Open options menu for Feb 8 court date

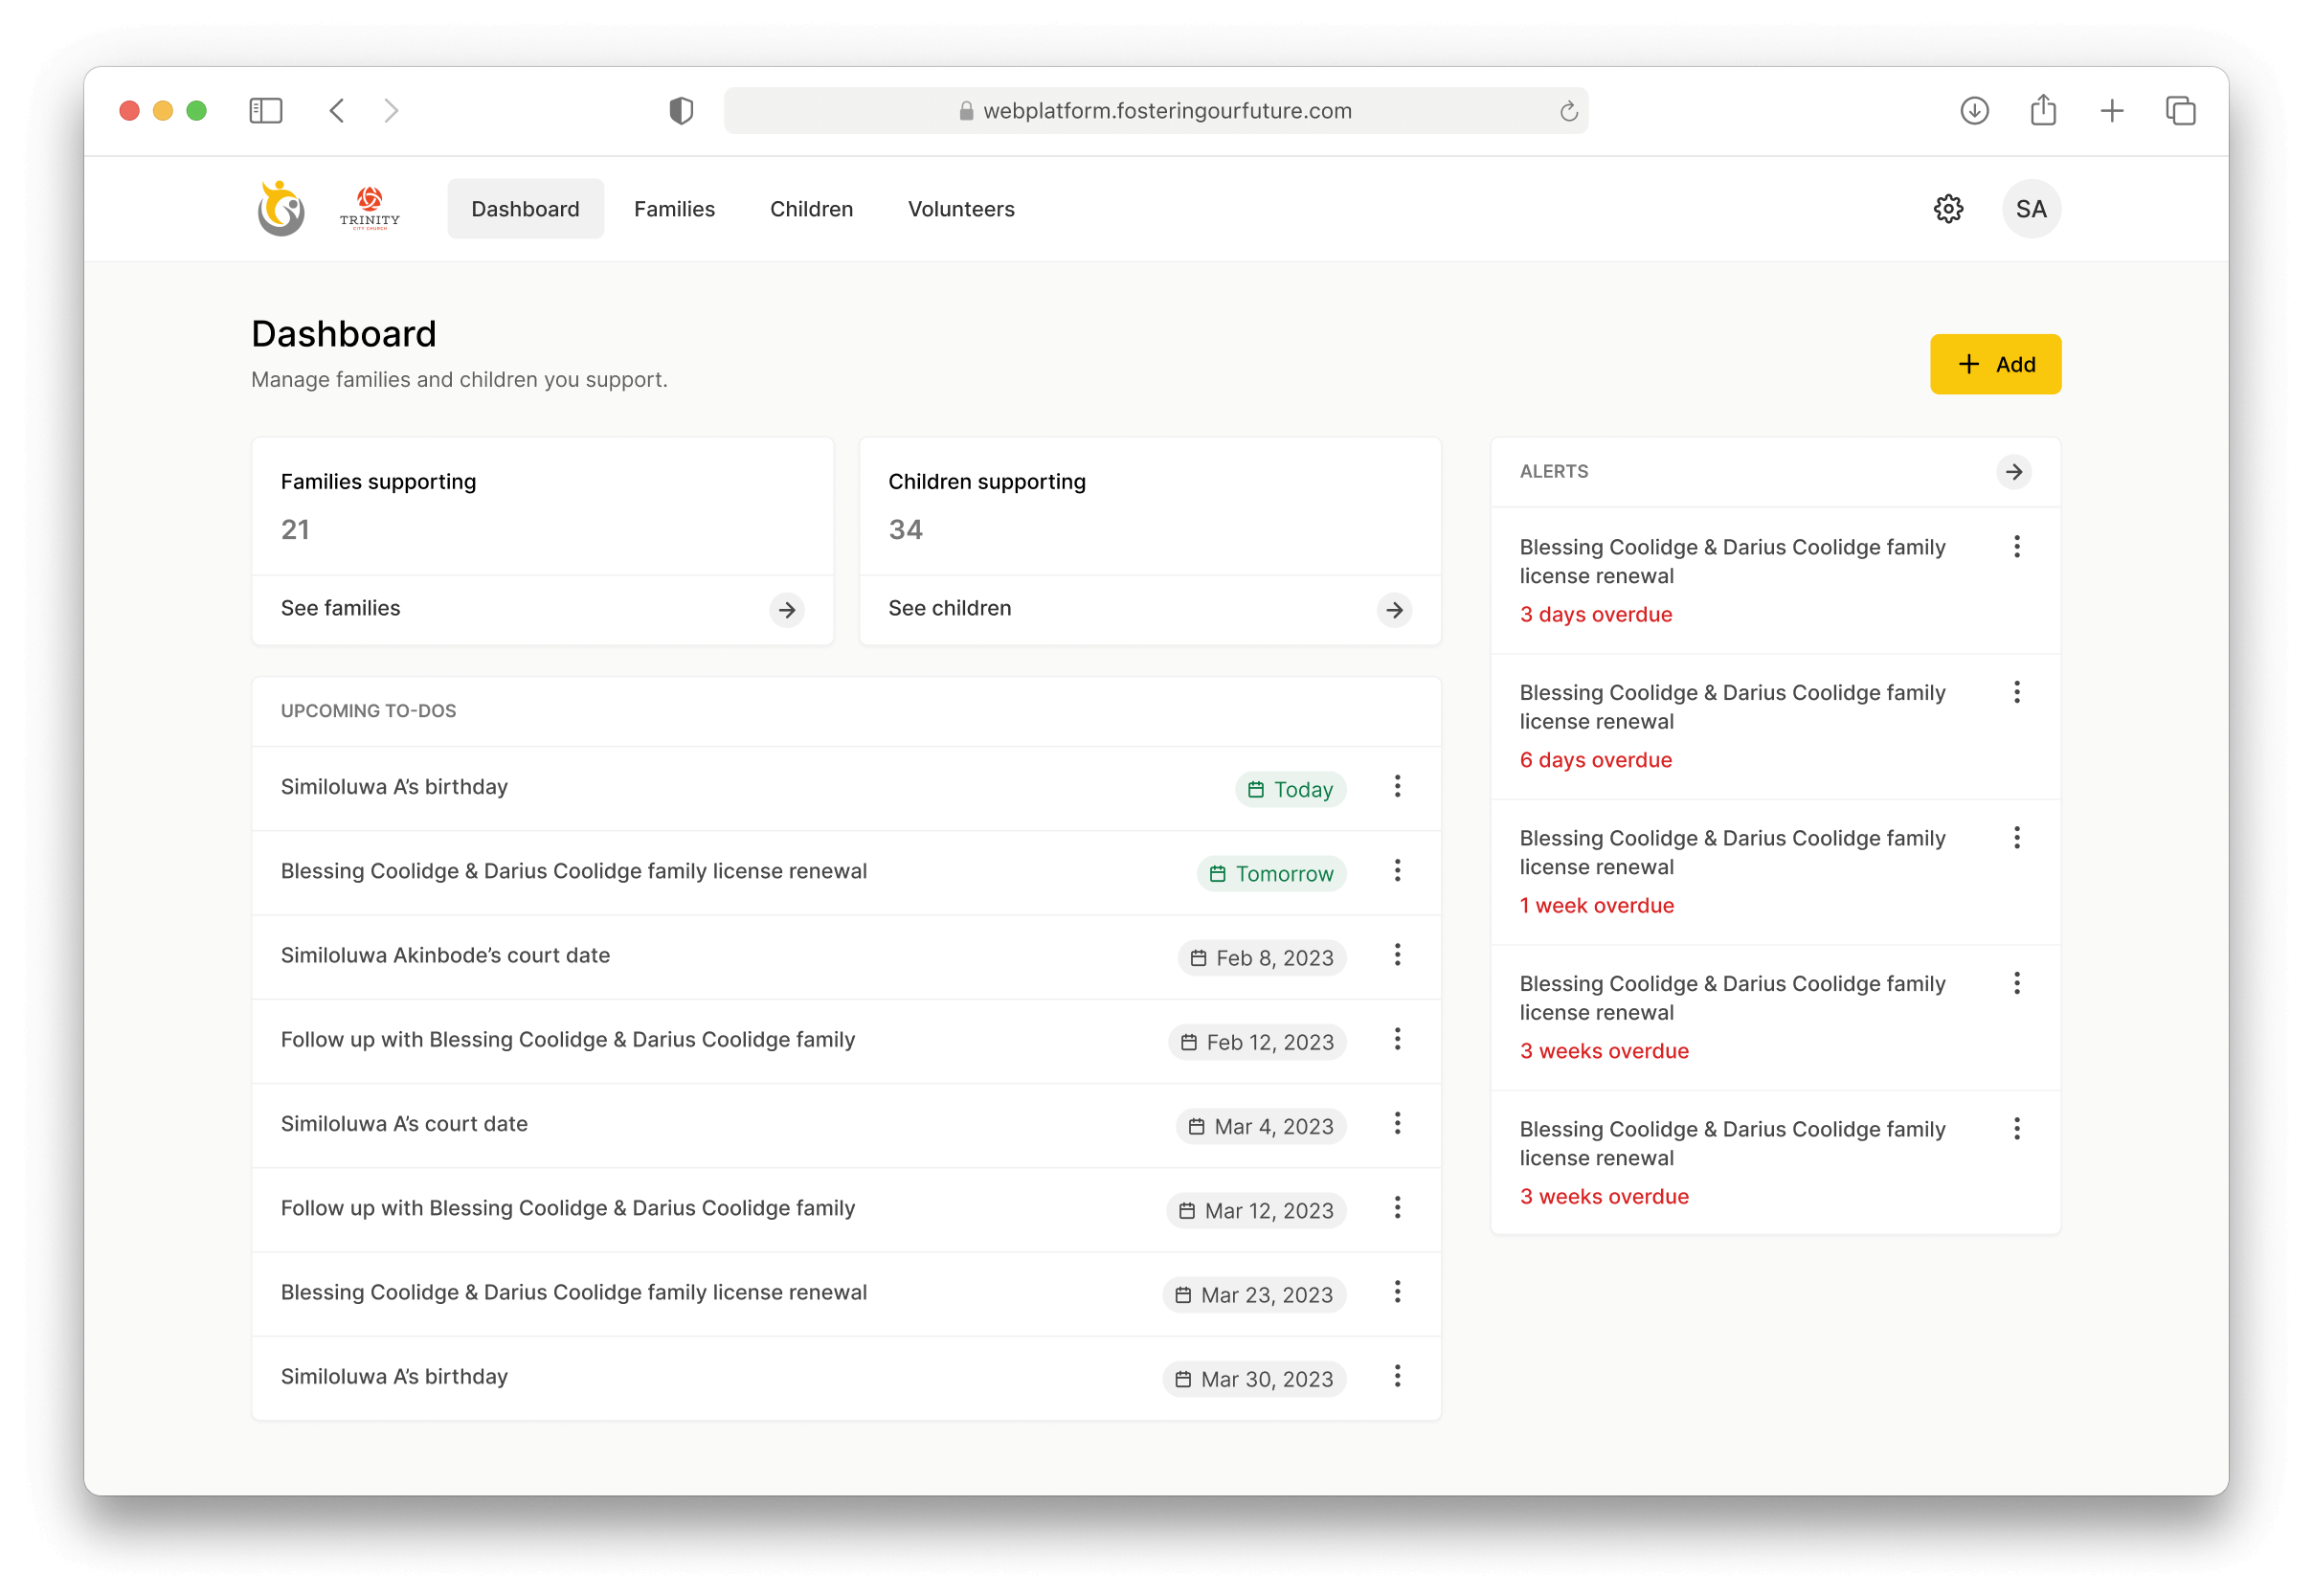(1397, 955)
